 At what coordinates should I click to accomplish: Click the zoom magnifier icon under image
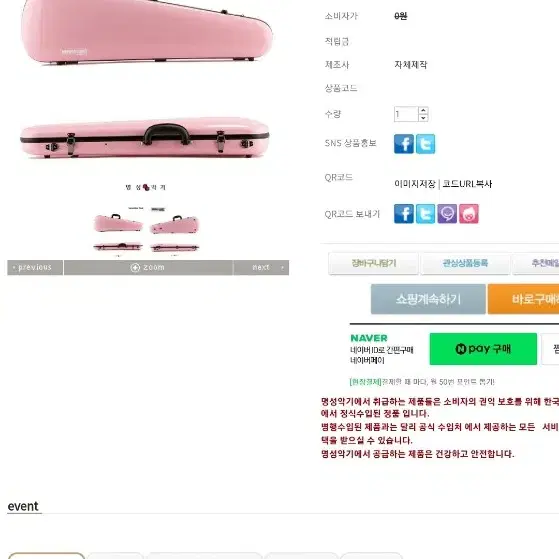(x=135, y=268)
